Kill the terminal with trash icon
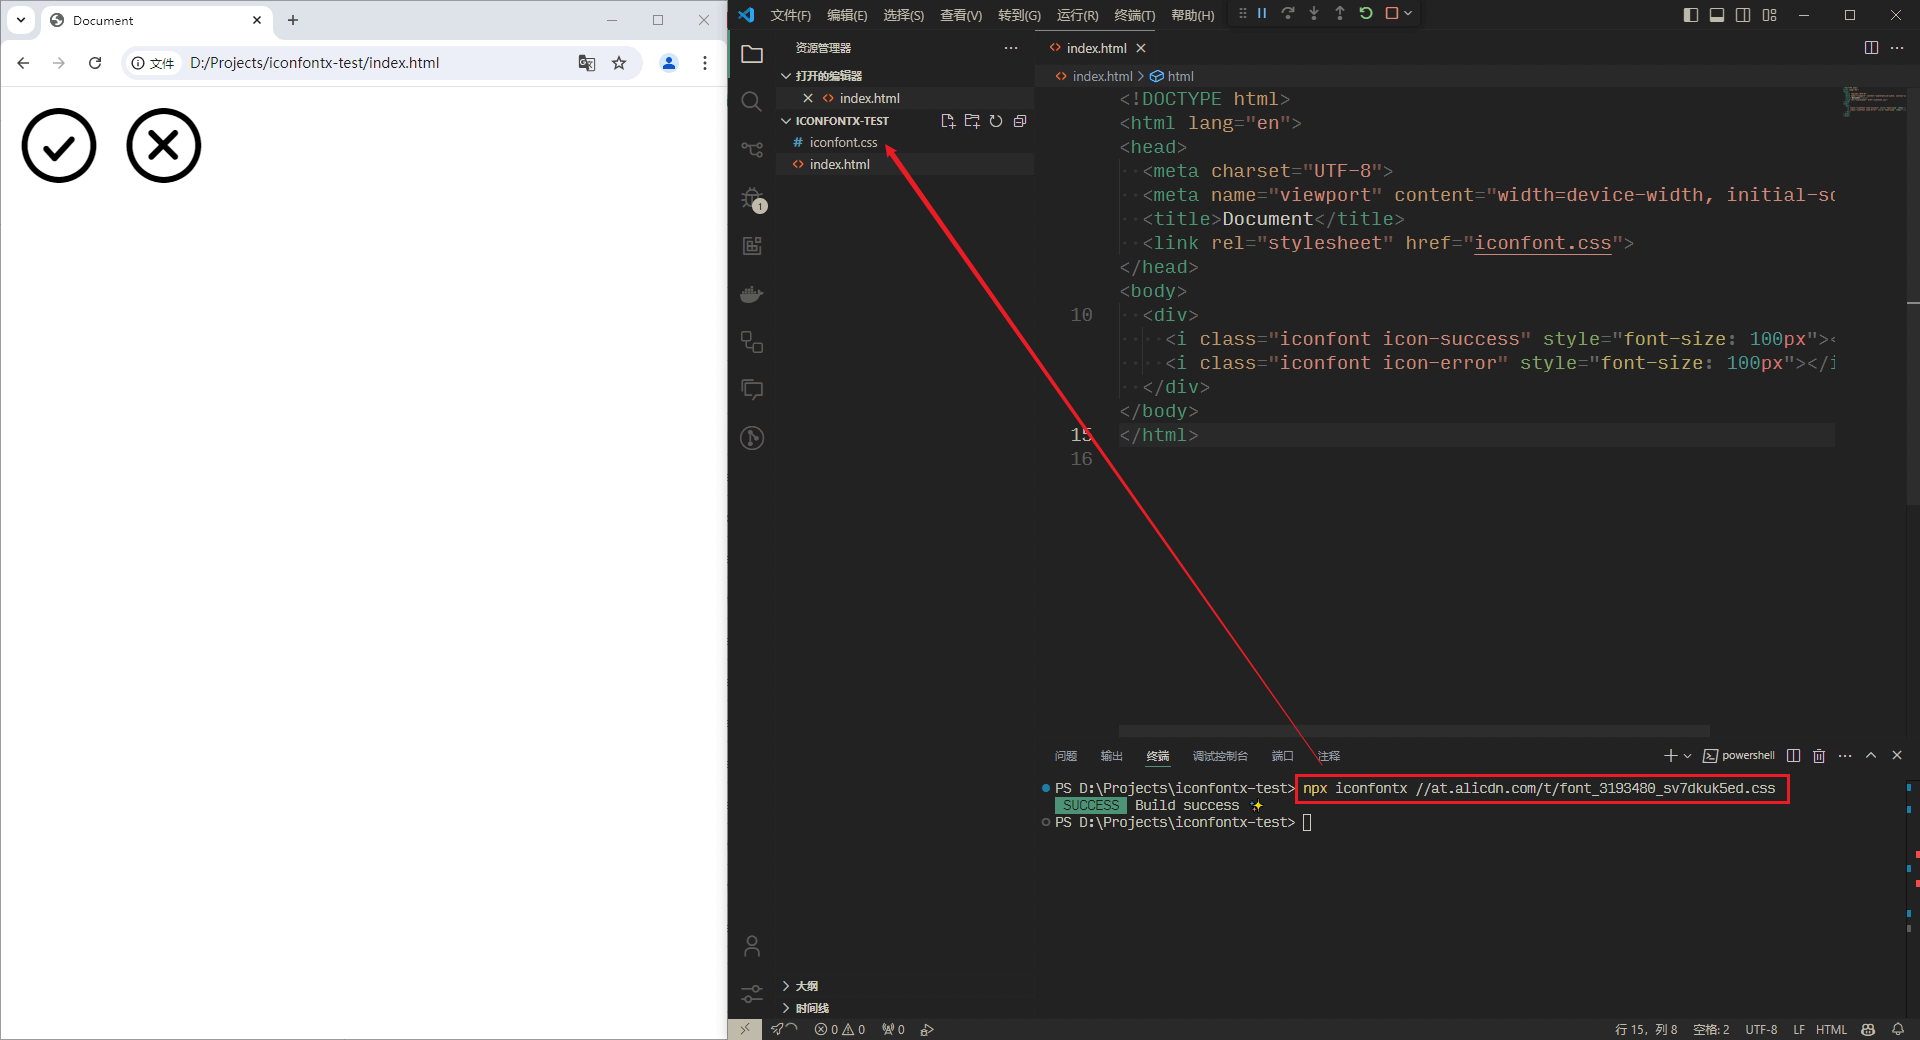This screenshot has width=1920, height=1040. point(1819,756)
